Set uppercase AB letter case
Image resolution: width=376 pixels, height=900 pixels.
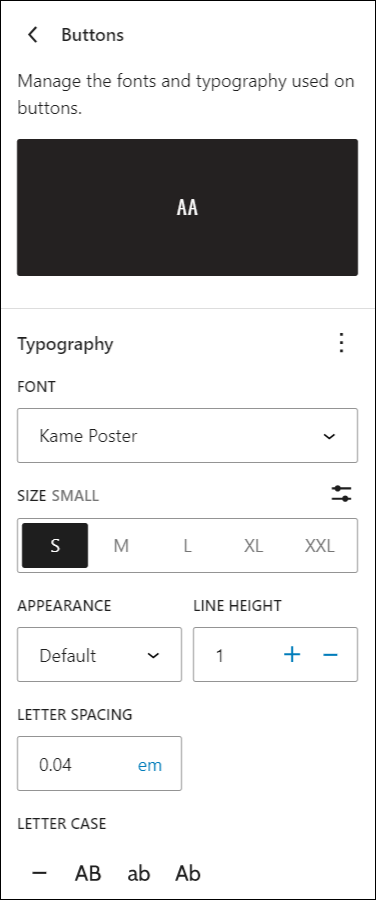[x=88, y=873]
